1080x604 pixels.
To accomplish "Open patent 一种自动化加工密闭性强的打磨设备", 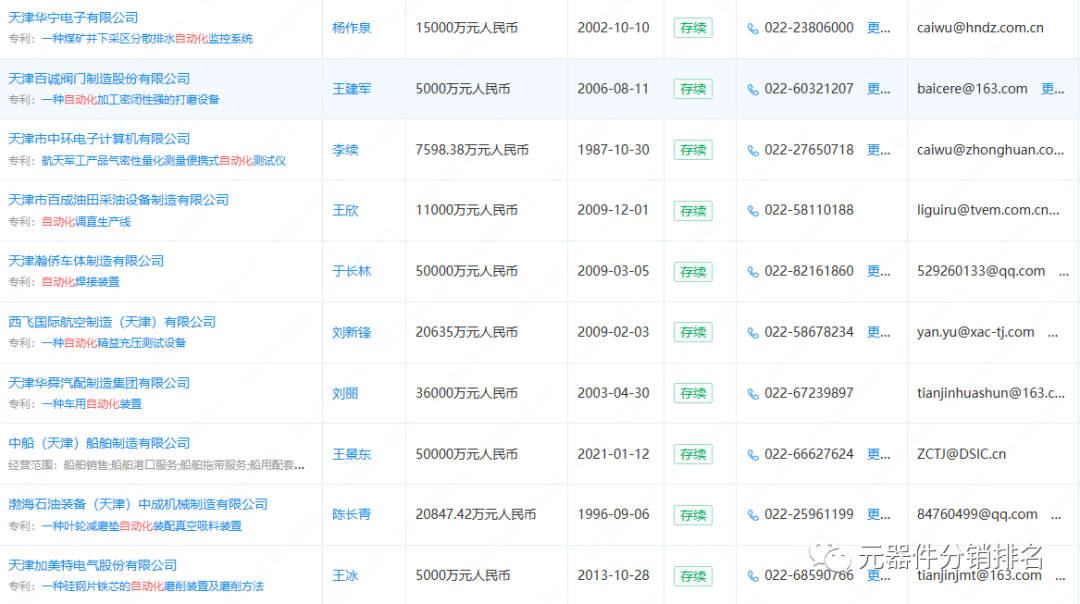I will (x=130, y=100).
